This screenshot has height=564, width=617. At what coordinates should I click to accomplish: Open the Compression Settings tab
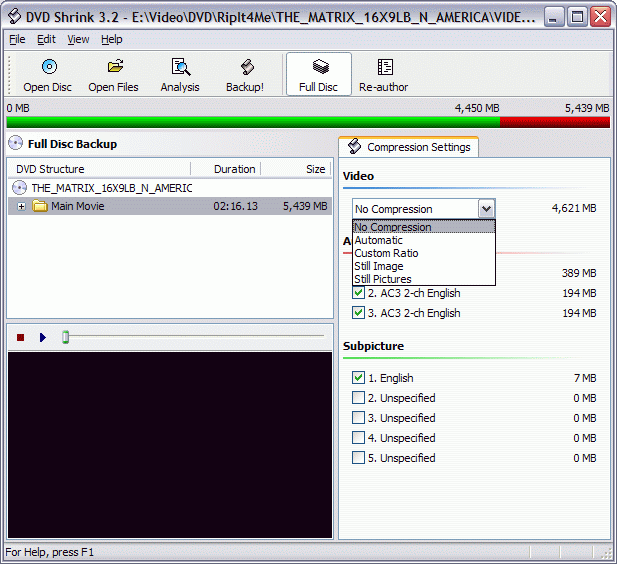409,147
